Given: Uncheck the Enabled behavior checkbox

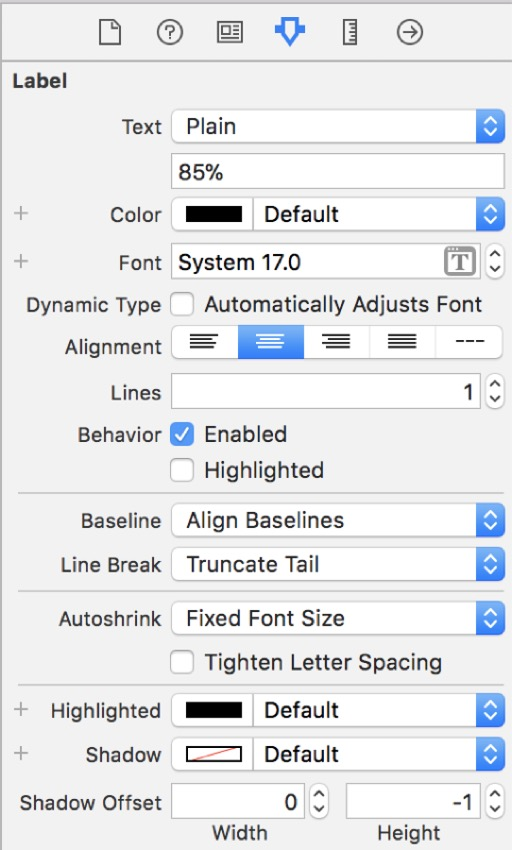Looking at the screenshot, I should (182, 435).
